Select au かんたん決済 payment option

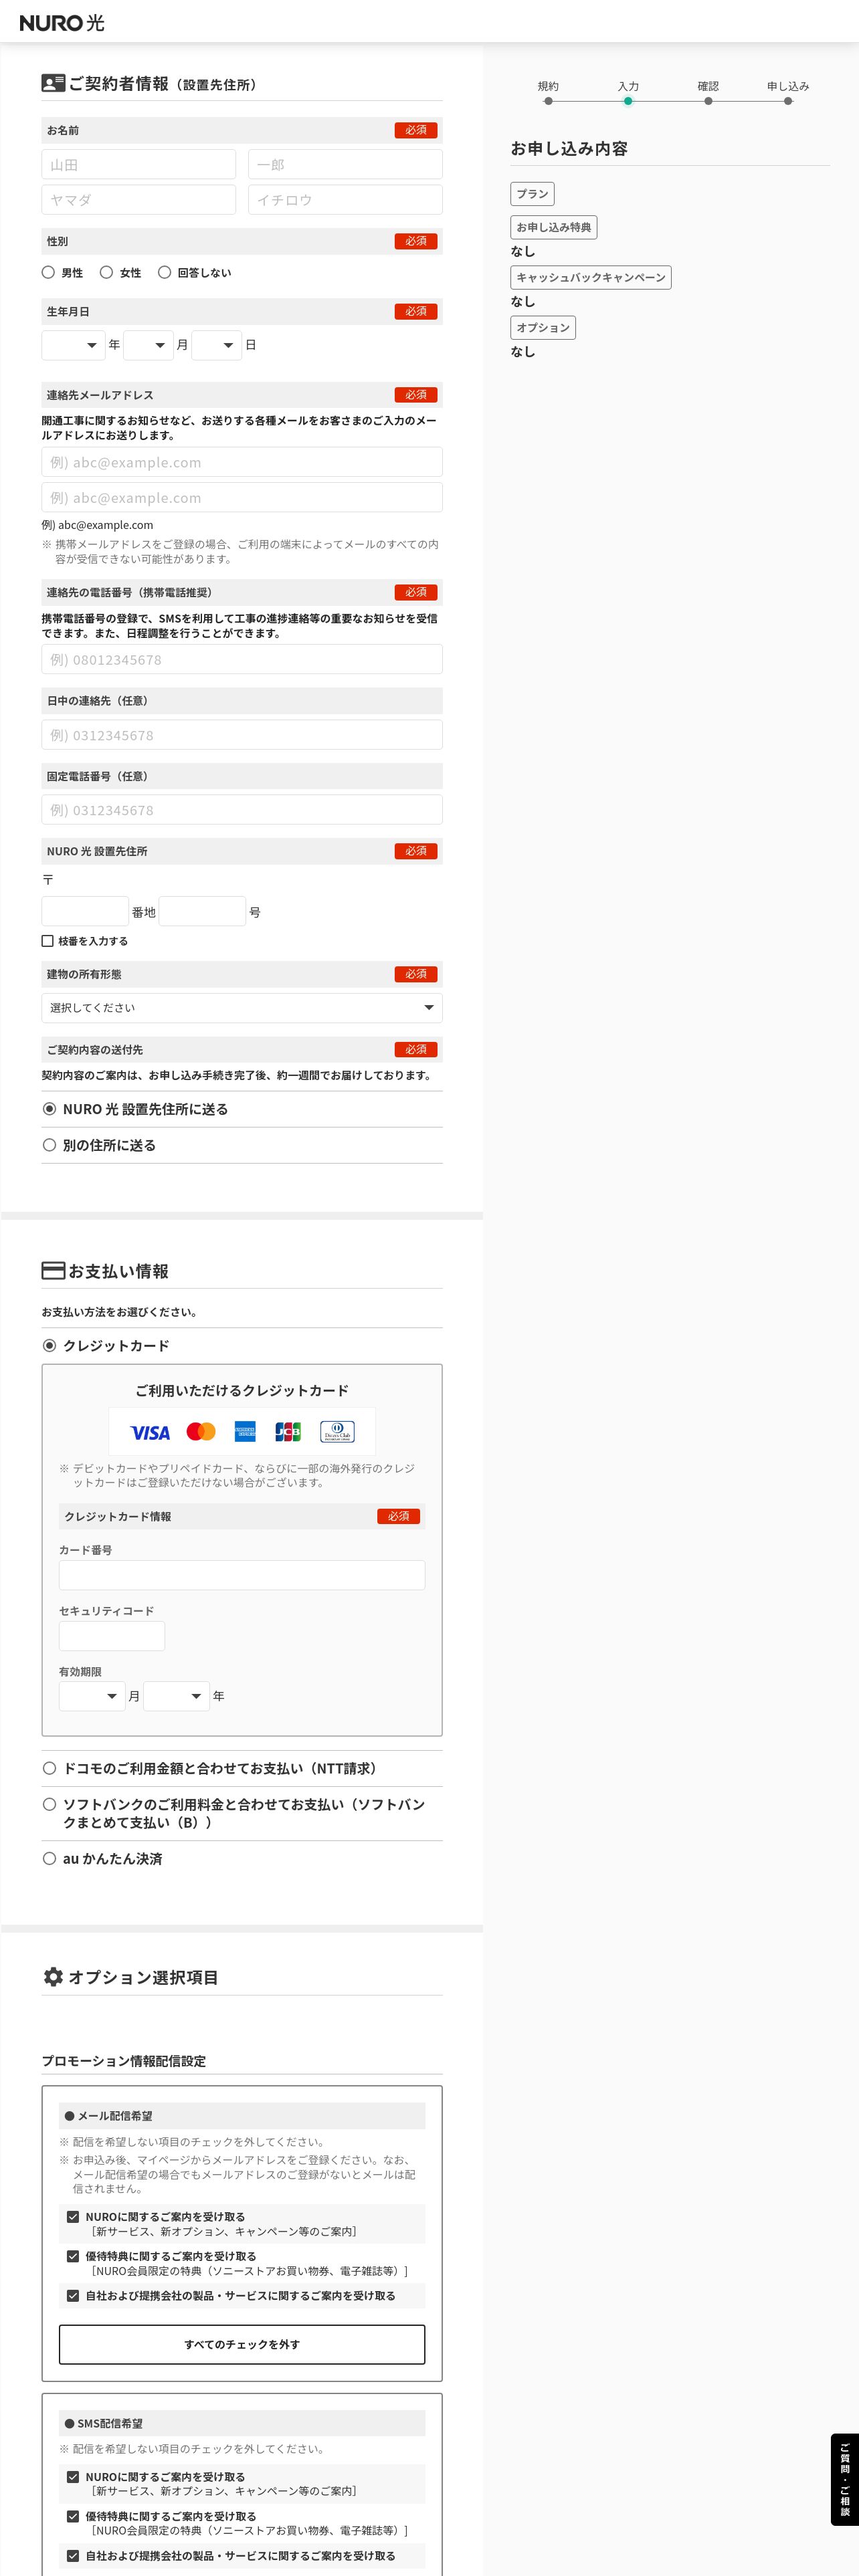tap(49, 1858)
